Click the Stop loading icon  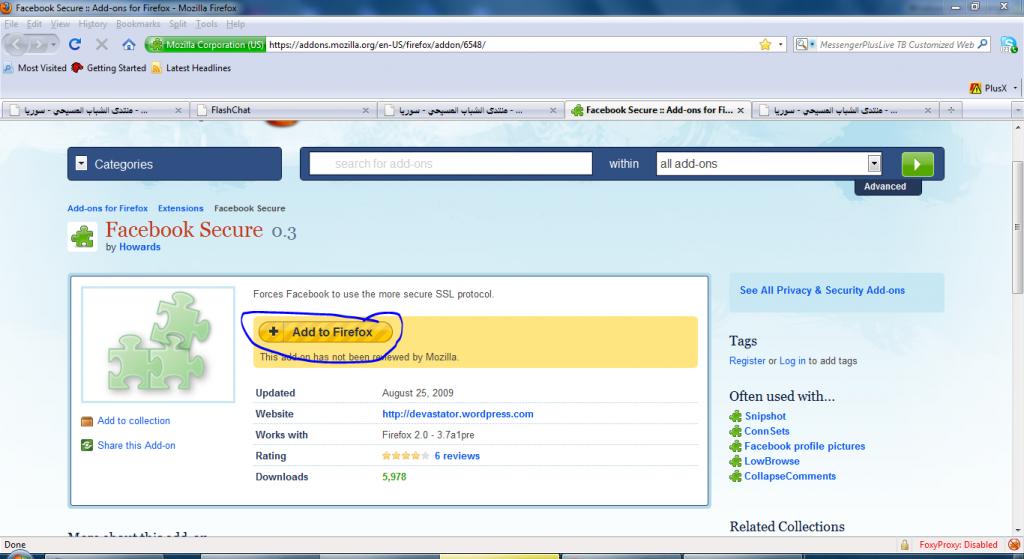pyautogui.click(x=101, y=45)
